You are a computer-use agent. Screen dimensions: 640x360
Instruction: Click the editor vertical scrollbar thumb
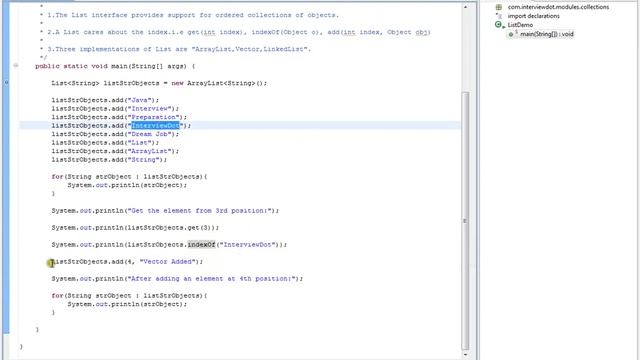click(x=465, y=221)
